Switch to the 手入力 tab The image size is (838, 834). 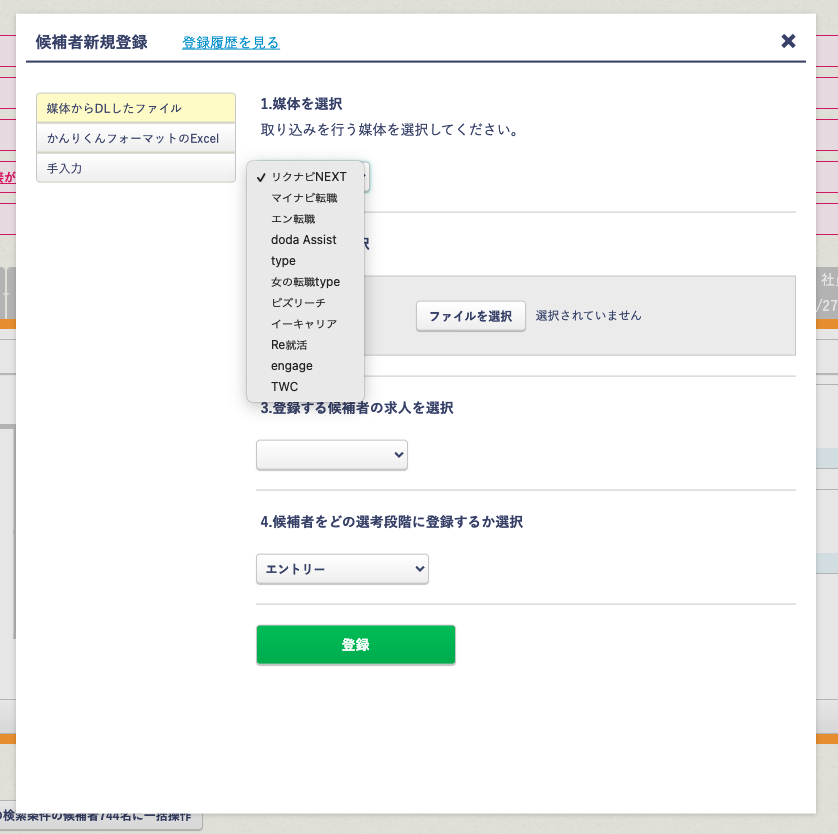(x=135, y=169)
